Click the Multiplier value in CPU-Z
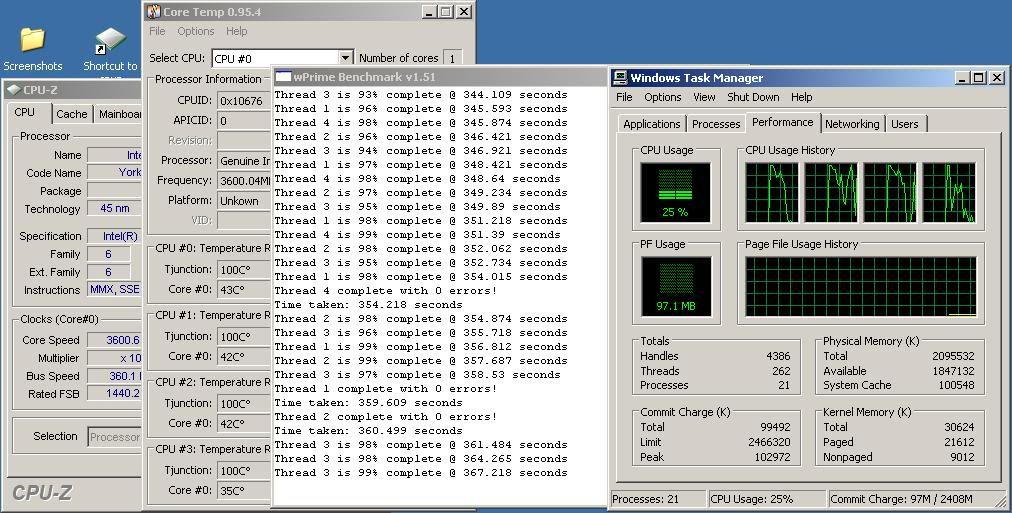This screenshot has height=513, width=1012. point(114,358)
